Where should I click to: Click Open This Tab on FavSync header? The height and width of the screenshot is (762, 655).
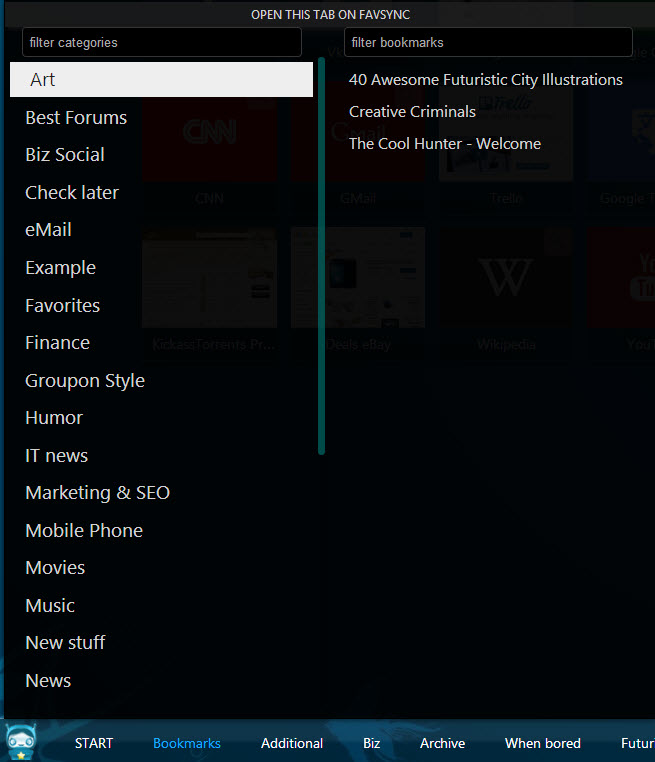330,15
